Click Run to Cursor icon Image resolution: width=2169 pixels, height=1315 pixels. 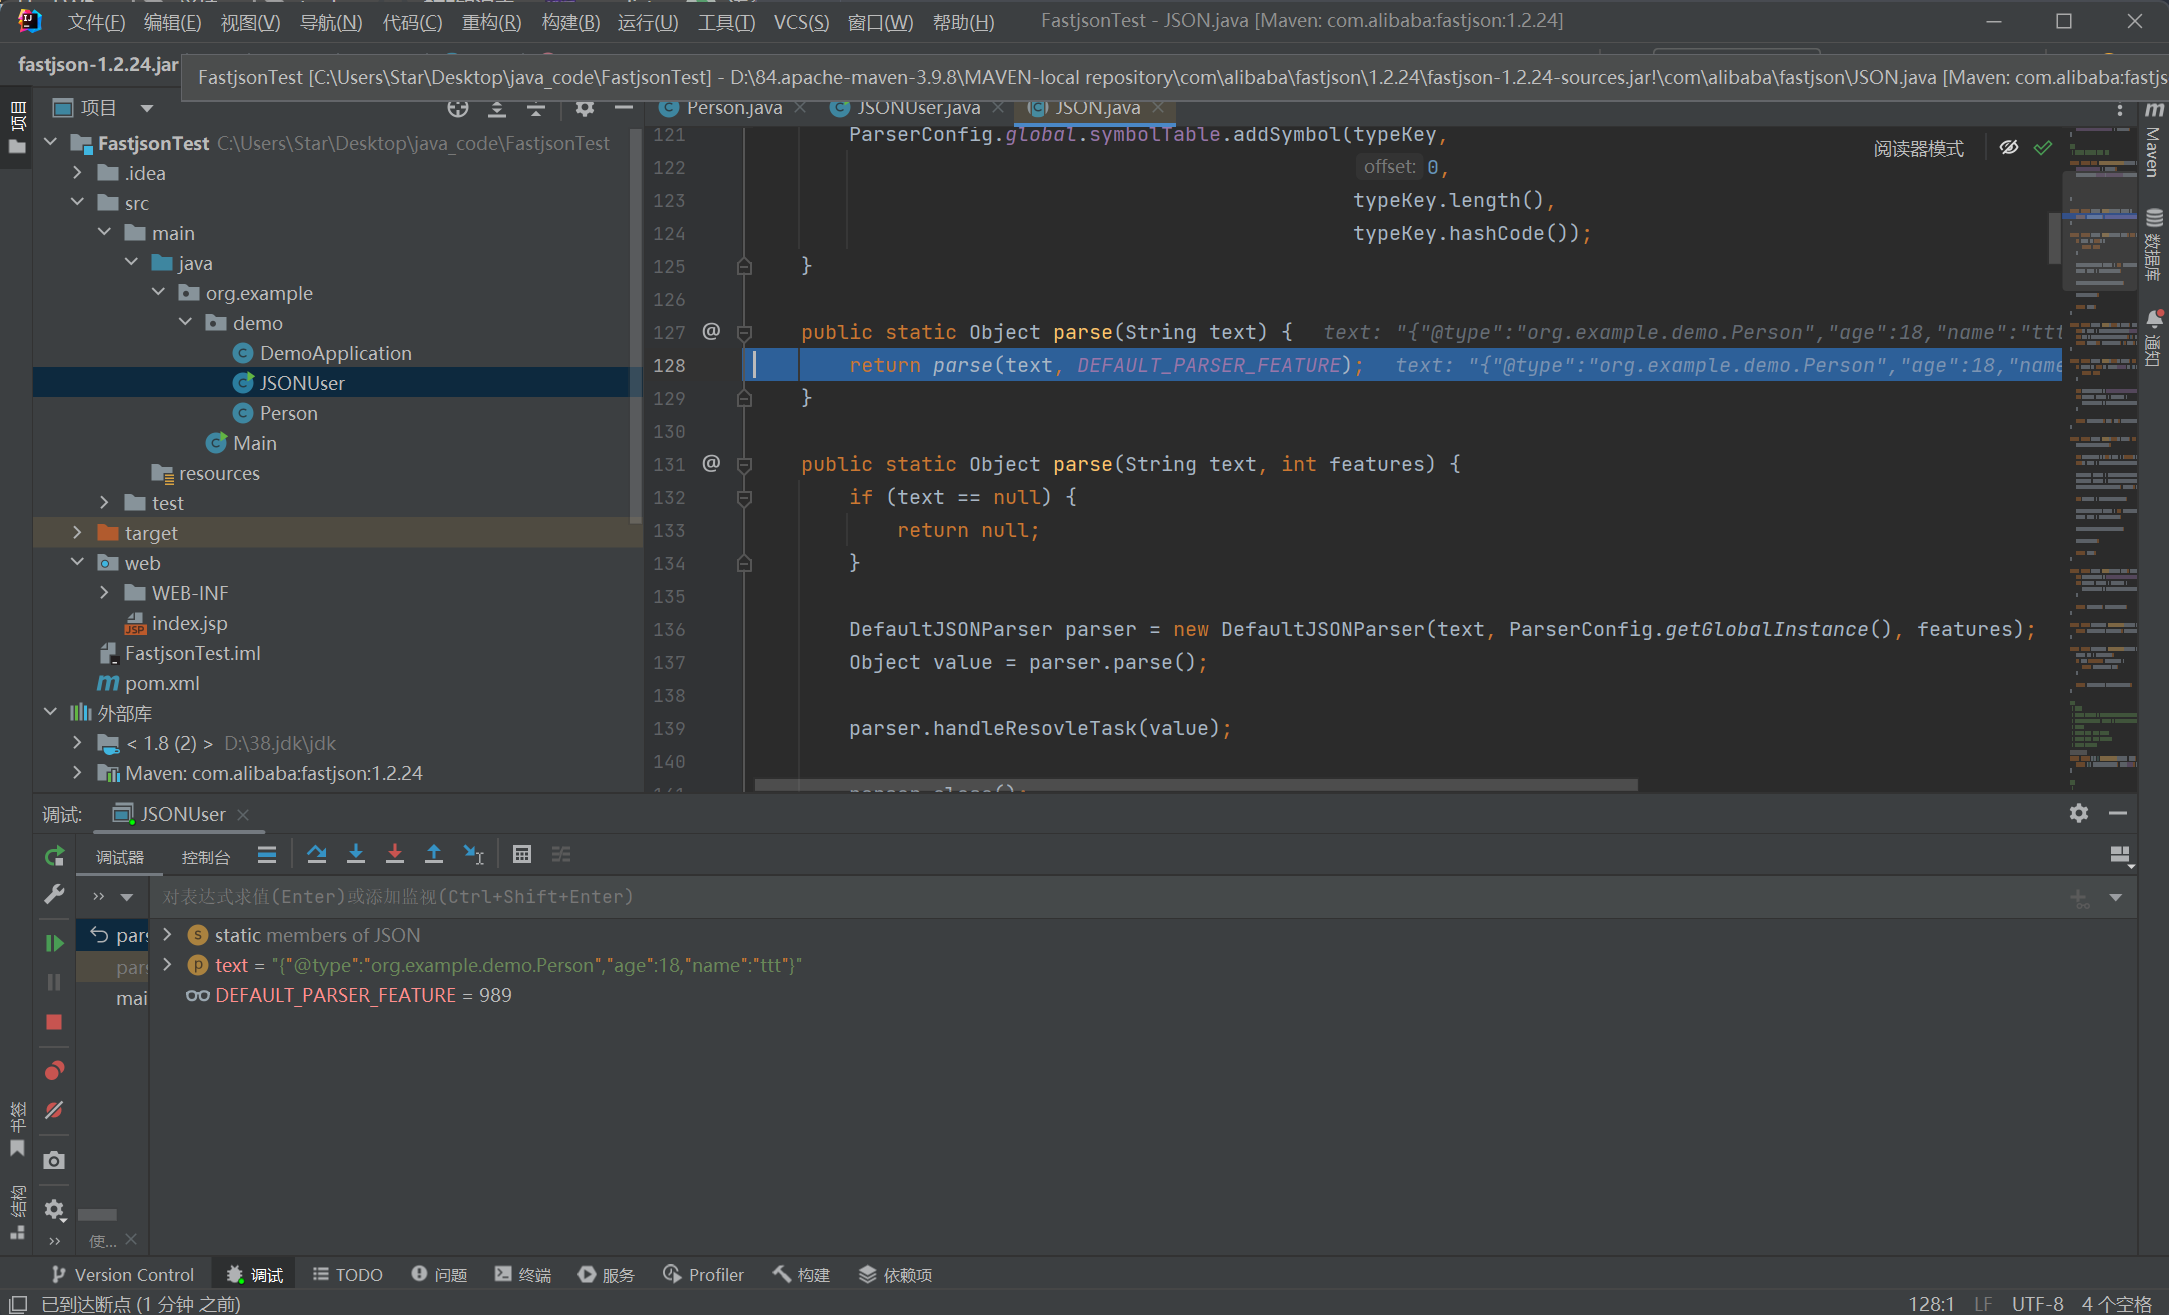pyautogui.click(x=473, y=854)
